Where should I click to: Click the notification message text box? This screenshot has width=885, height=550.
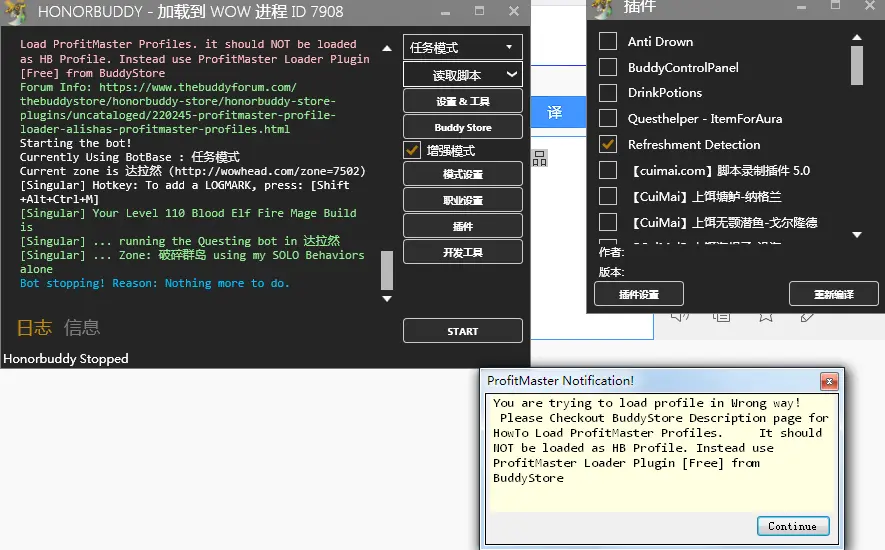[661, 452]
